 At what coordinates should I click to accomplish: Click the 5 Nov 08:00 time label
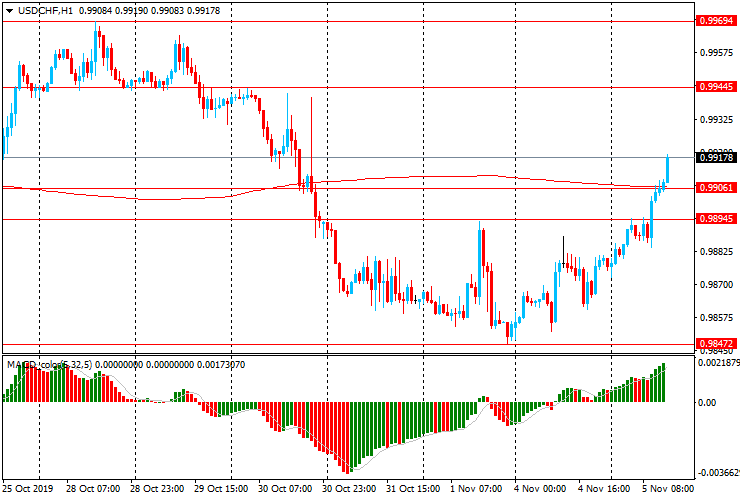point(669,490)
